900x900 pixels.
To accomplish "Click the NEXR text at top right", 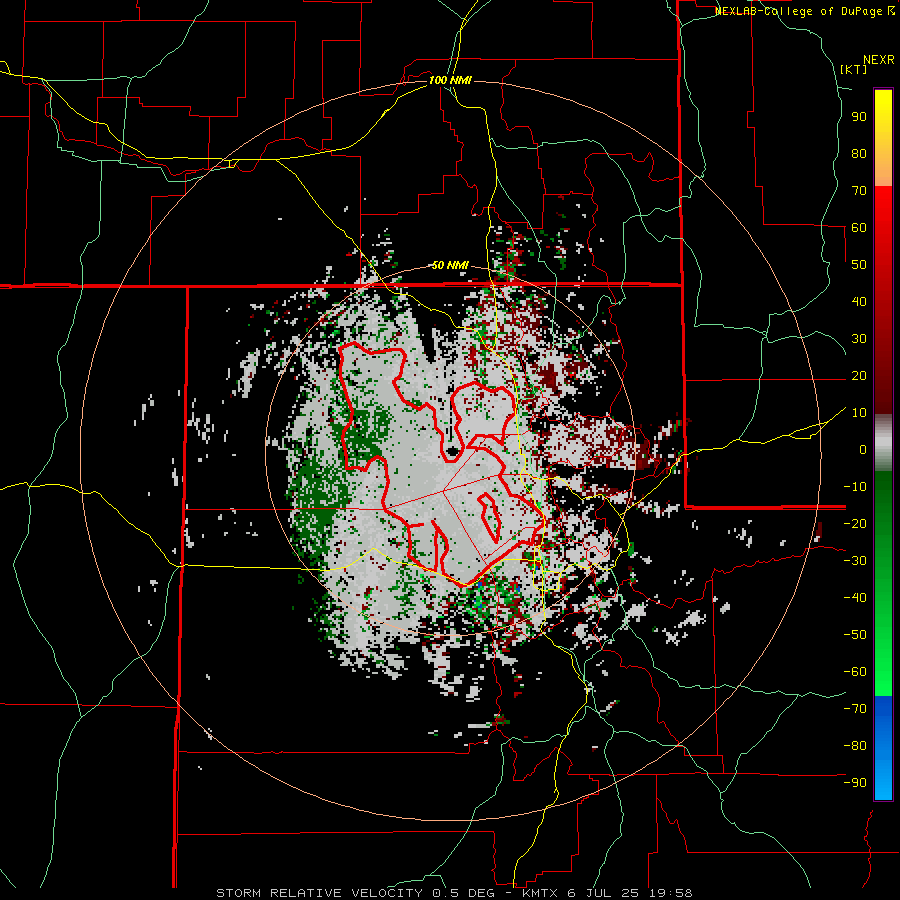I will pos(879,60).
